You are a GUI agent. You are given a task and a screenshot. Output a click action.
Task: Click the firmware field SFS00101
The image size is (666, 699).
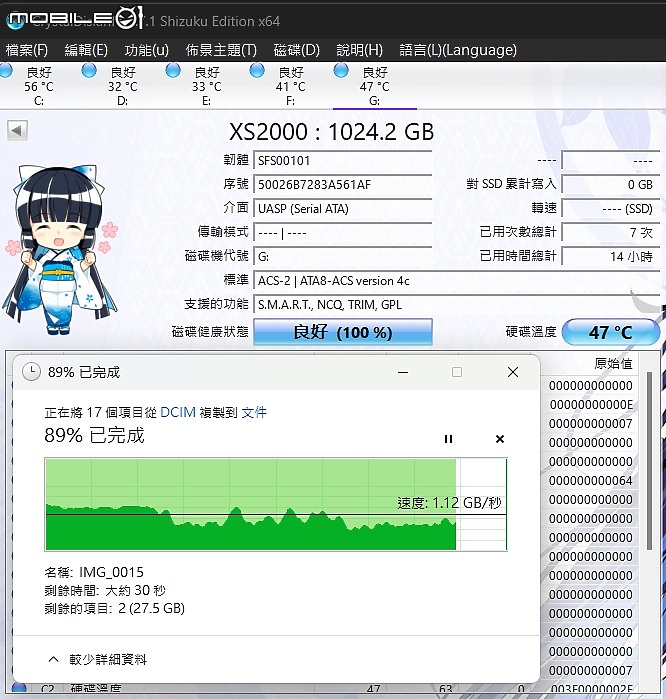pyautogui.click(x=342, y=160)
